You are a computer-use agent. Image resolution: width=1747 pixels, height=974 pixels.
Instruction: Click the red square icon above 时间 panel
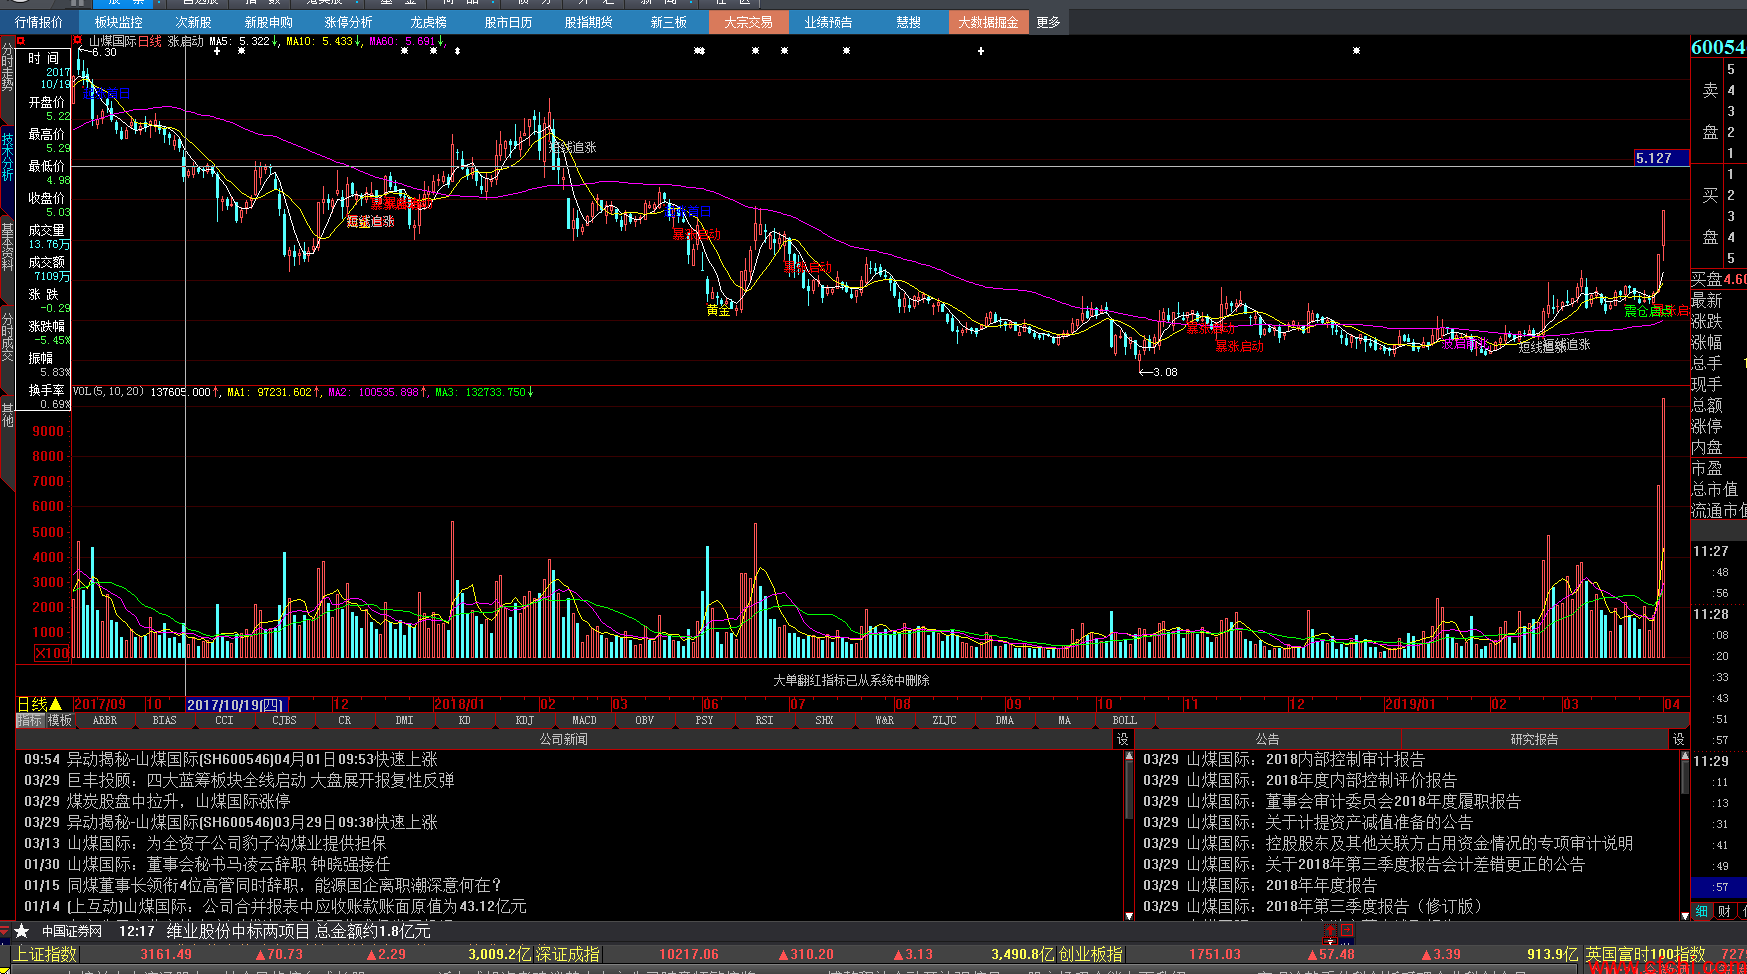click(21, 41)
